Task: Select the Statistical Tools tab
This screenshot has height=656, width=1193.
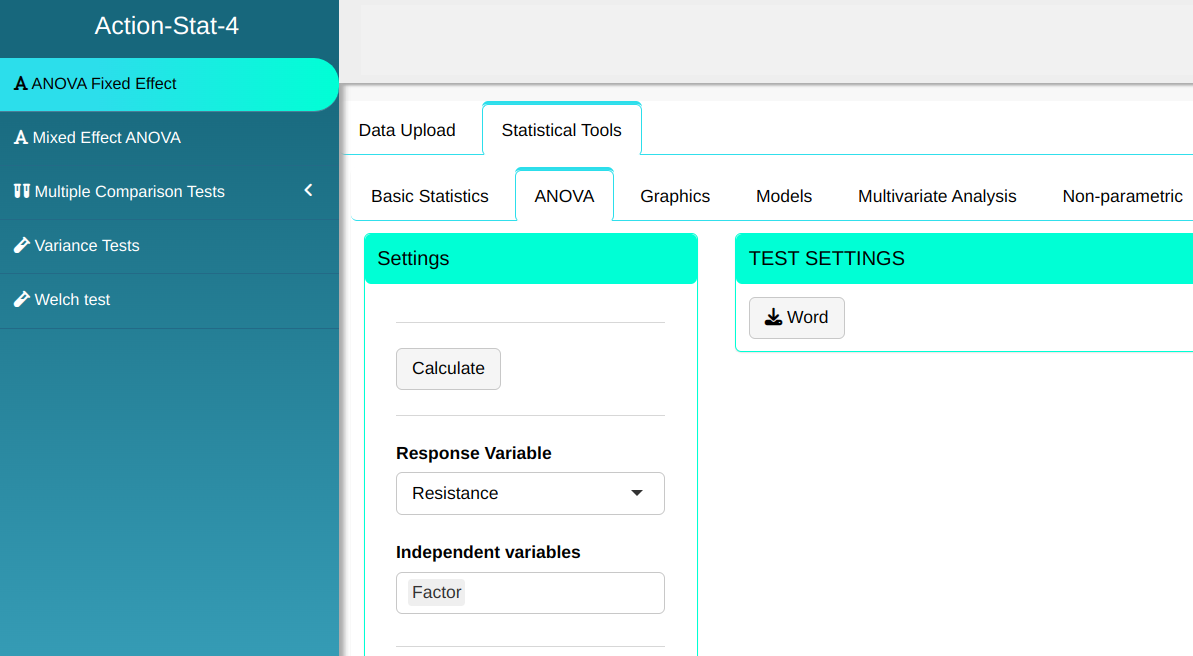Action: pyautogui.click(x=561, y=130)
